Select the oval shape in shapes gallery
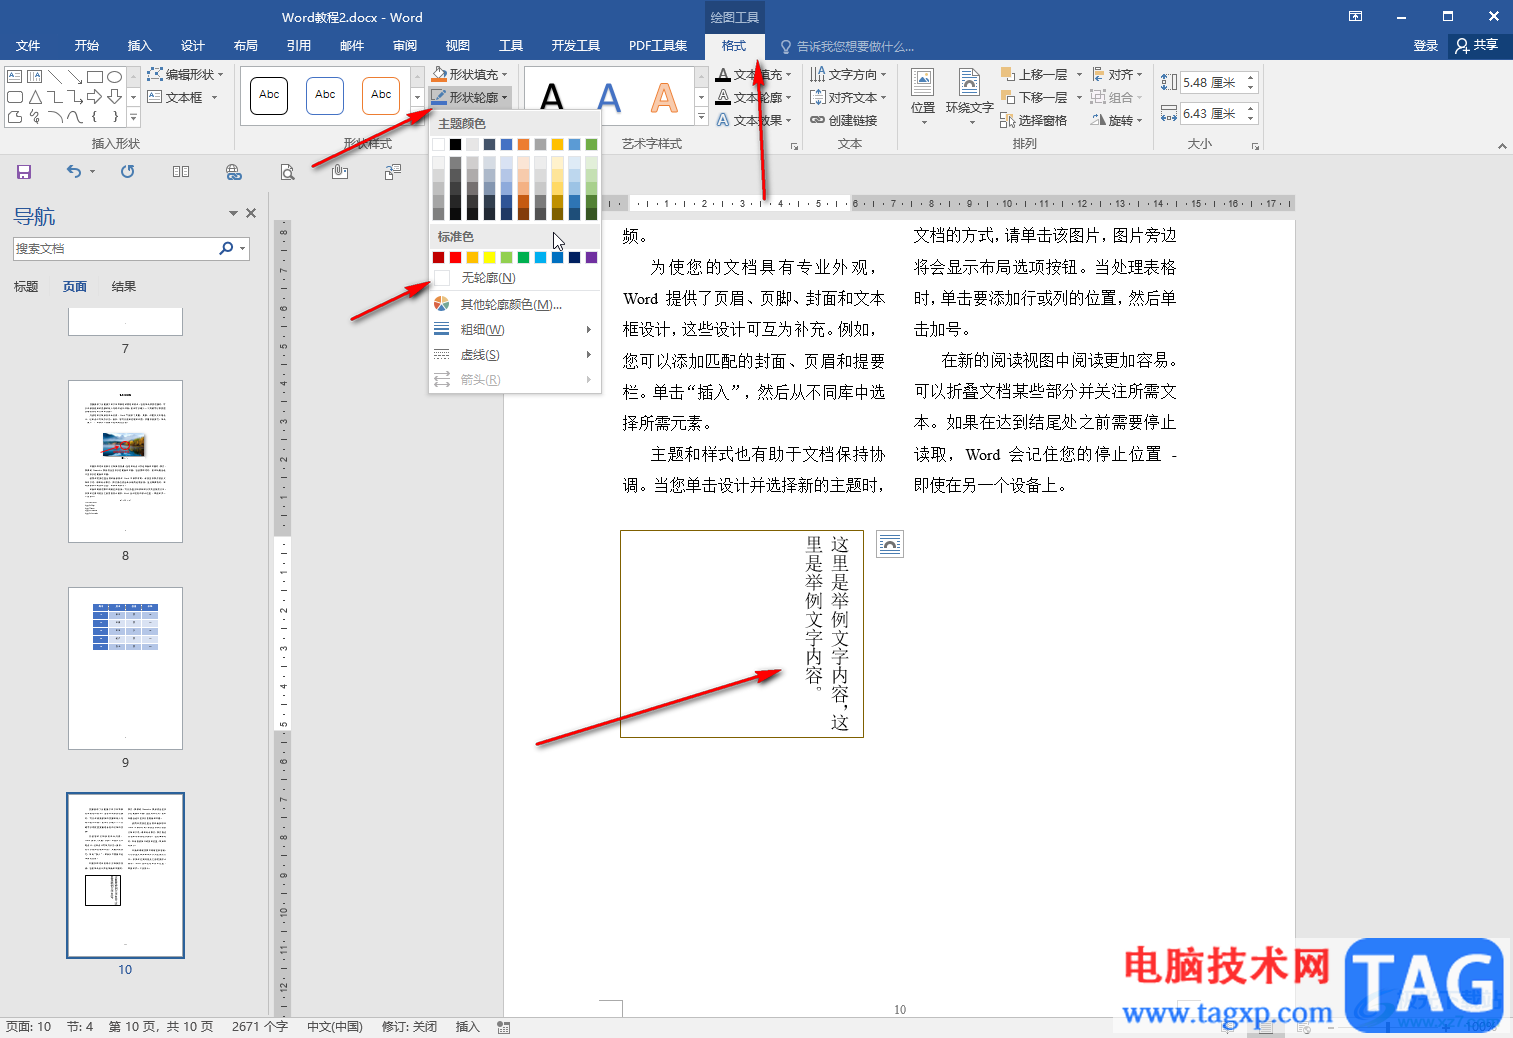Screen dimensions: 1513x1038 (x=114, y=77)
